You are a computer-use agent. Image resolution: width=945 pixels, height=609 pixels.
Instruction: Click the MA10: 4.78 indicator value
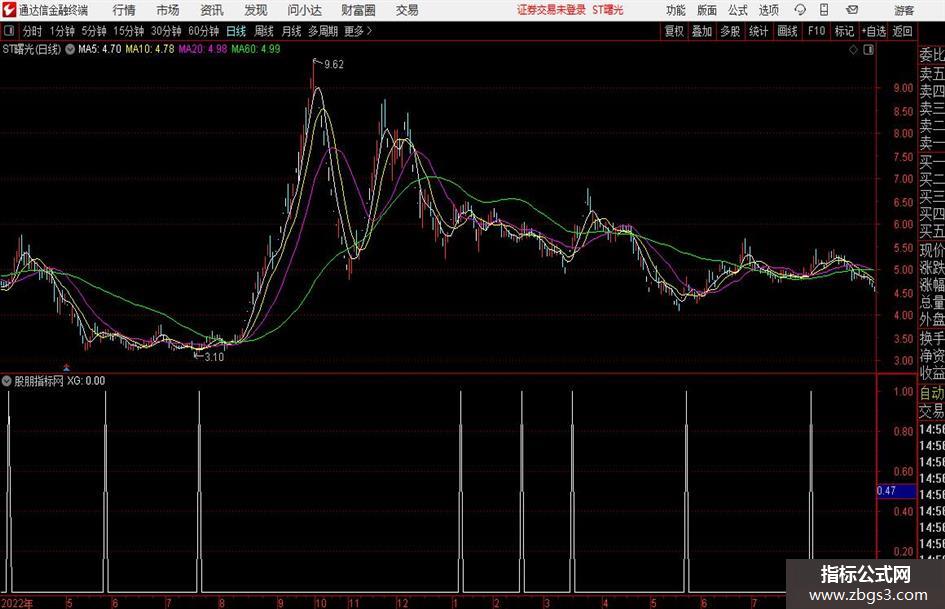(149, 49)
